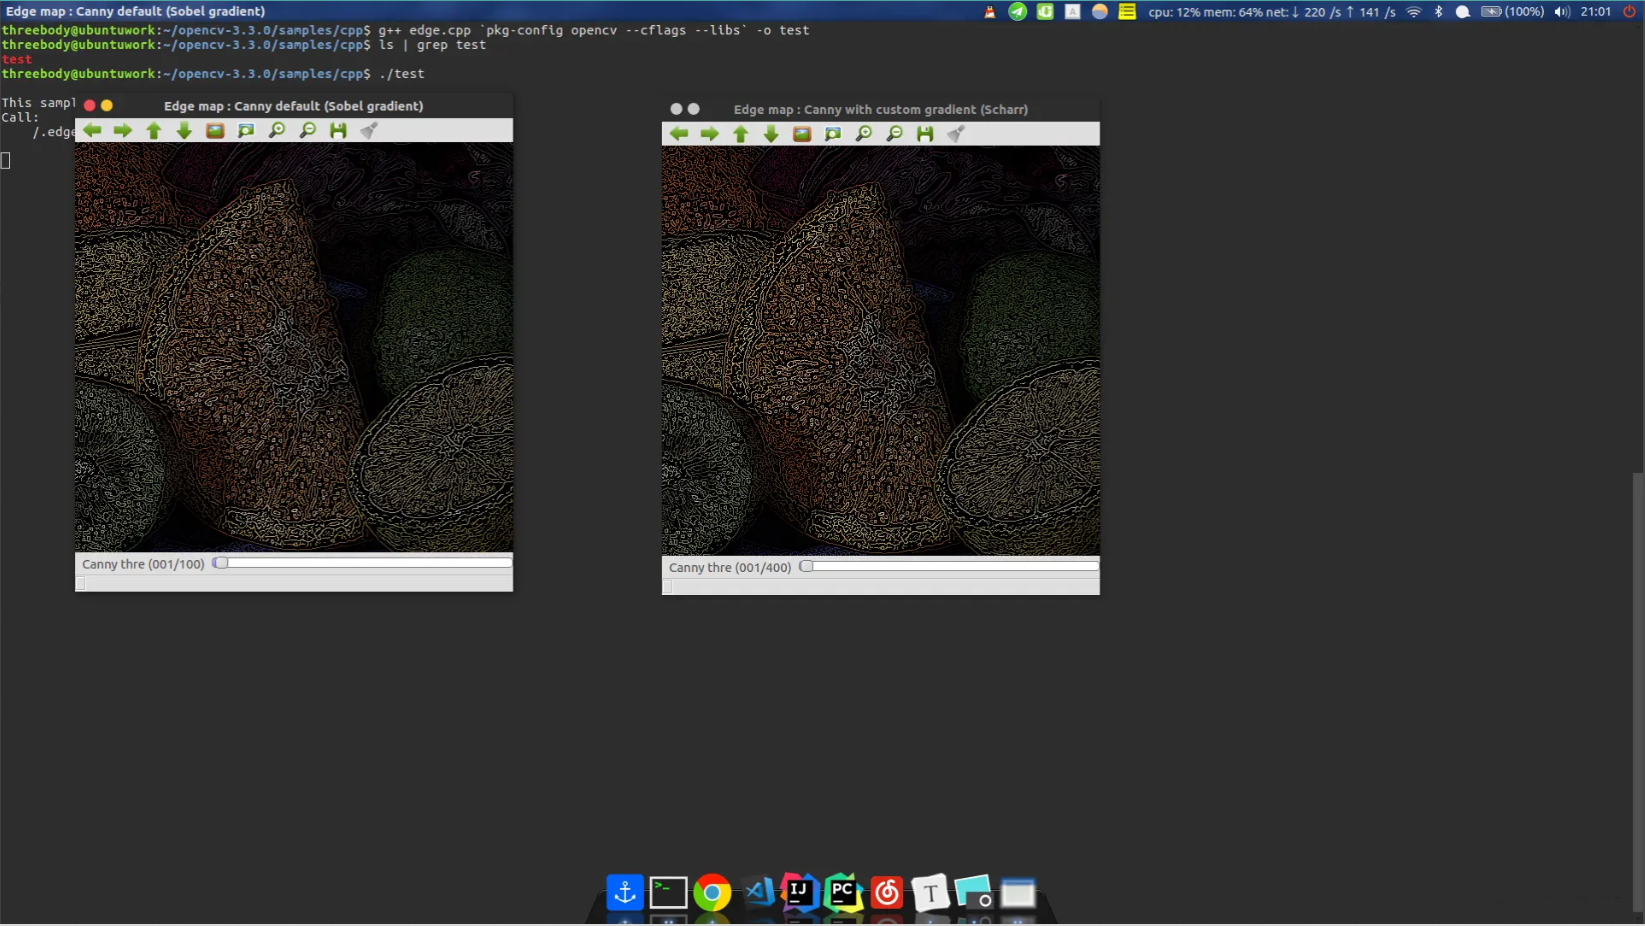Open IntelliJ IDEA from the dock
This screenshot has width=1645, height=926.
[x=799, y=893]
